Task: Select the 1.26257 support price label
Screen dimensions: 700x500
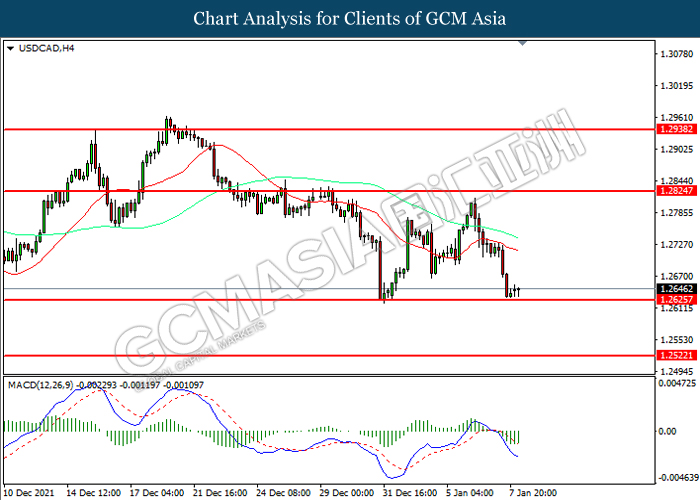Action: point(677,299)
